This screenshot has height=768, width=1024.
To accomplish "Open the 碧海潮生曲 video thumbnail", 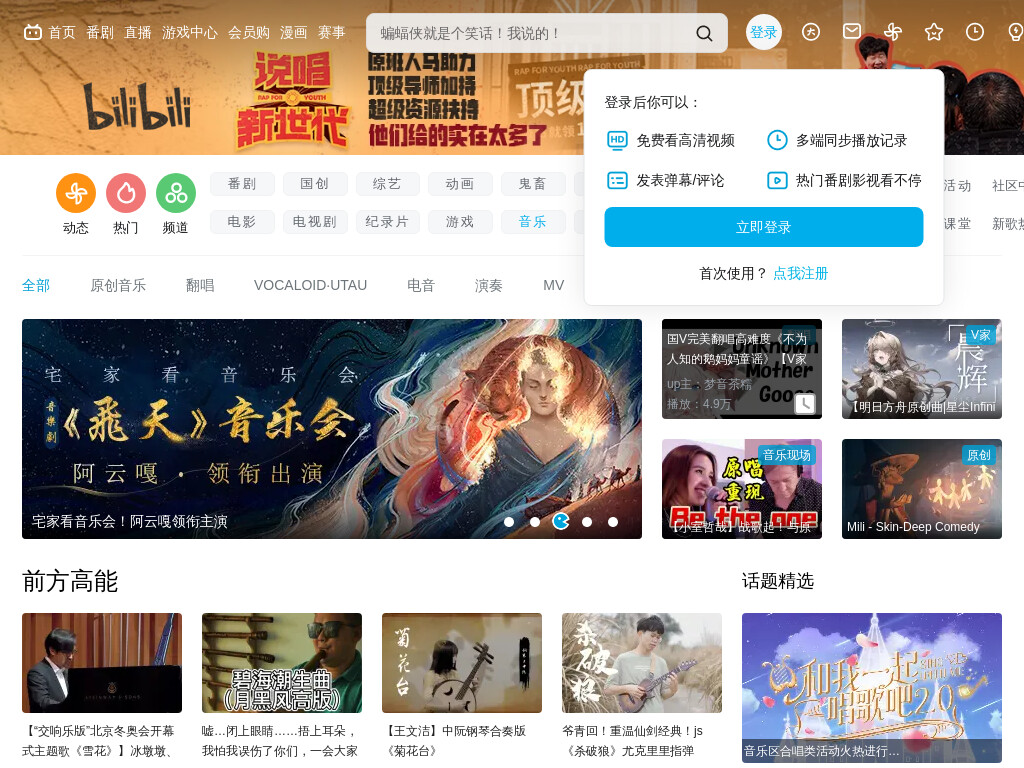I will [x=281, y=663].
